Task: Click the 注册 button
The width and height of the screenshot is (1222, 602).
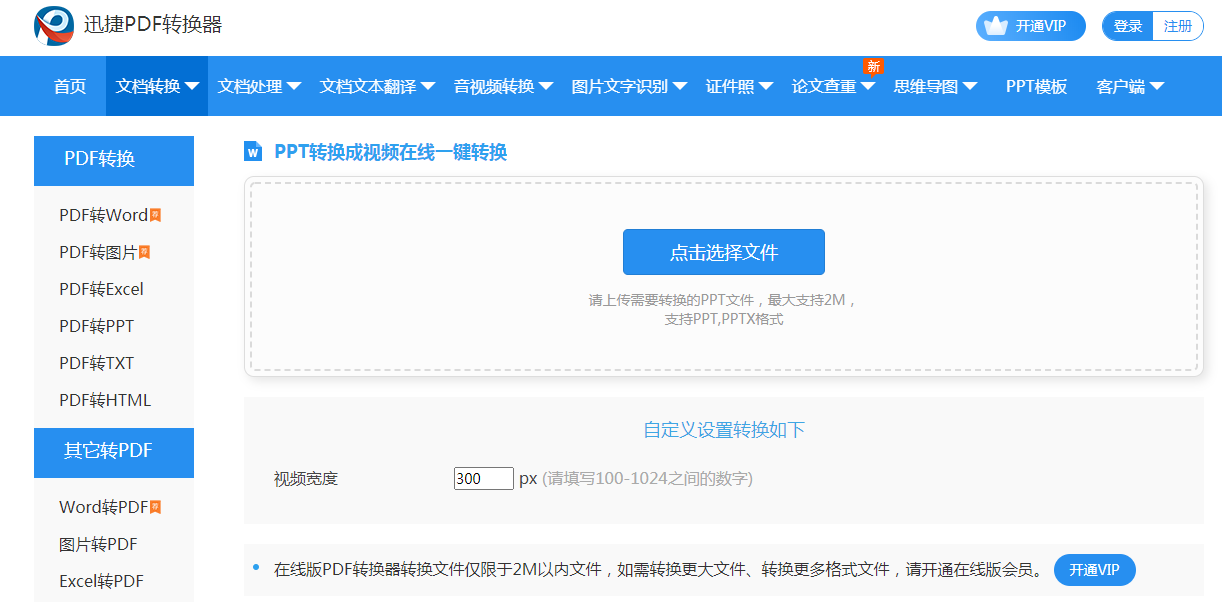Action: point(1178,26)
